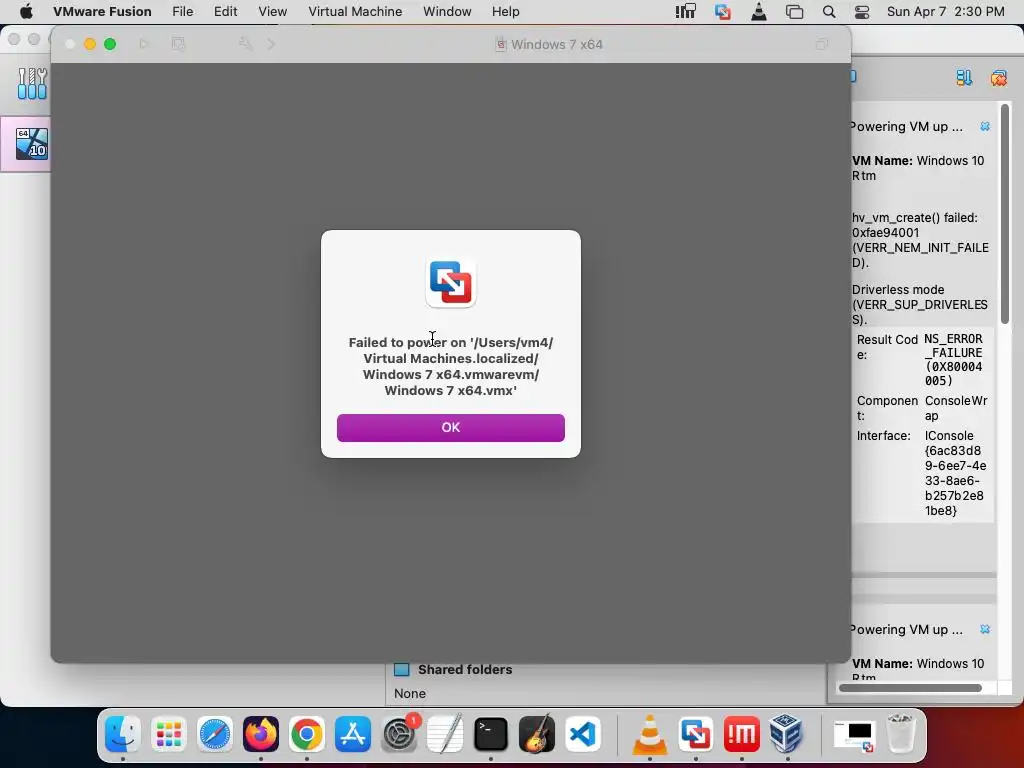Open Spotlight search in menu bar
Image resolution: width=1024 pixels, height=768 pixels.
tap(829, 11)
